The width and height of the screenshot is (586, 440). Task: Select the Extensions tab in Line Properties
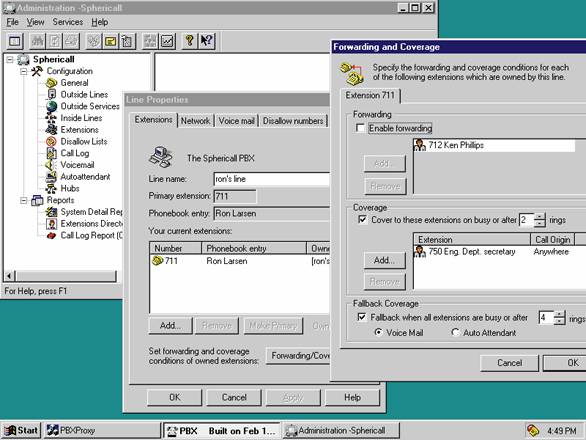click(153, 120)
